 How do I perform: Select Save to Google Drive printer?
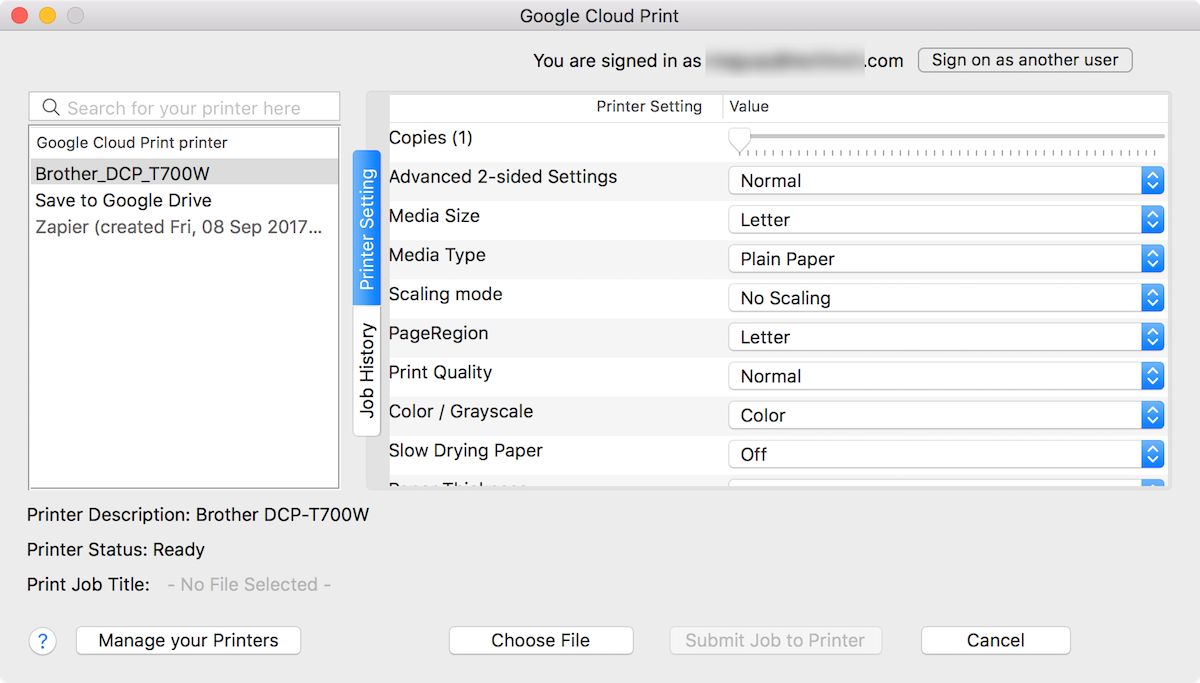(x=123, y=200)
